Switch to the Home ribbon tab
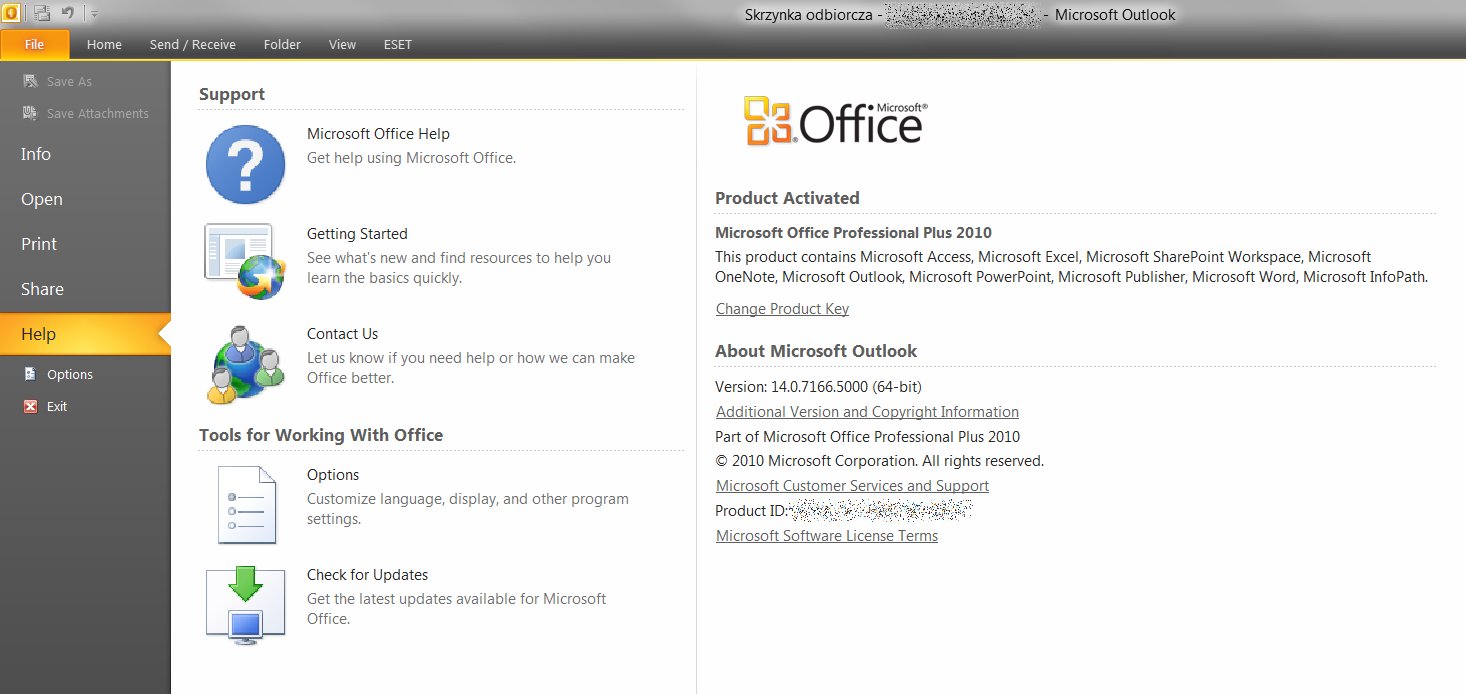The width and height of the screenshot is (1466, 694). [x=104, y=45]
